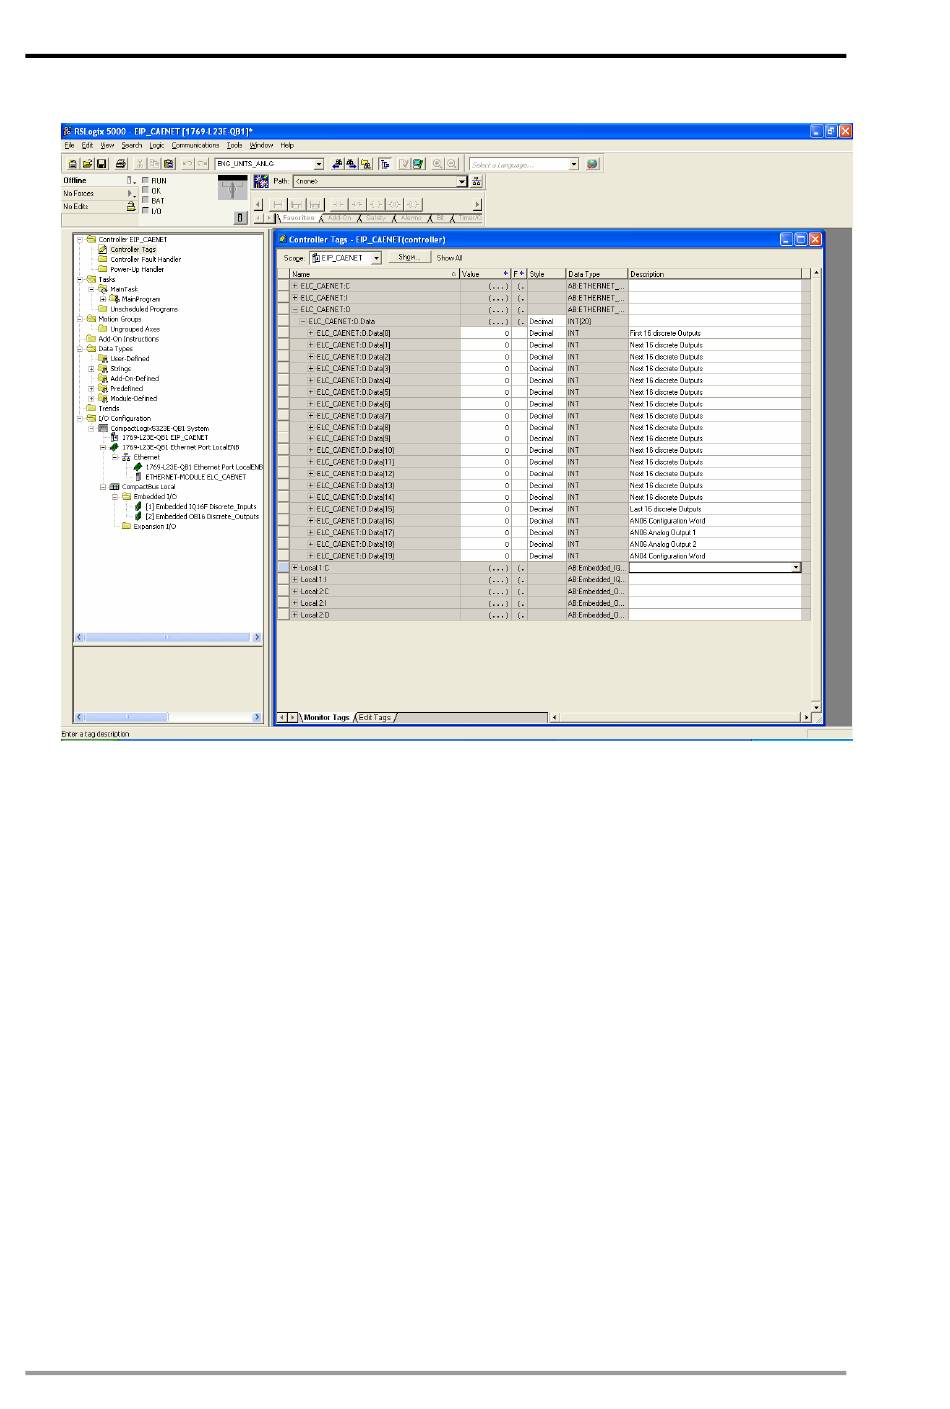Viewport: 950px width, 1409px height.
Task: Click the Zoom In magnifier icon
Action: coord(438,164)
